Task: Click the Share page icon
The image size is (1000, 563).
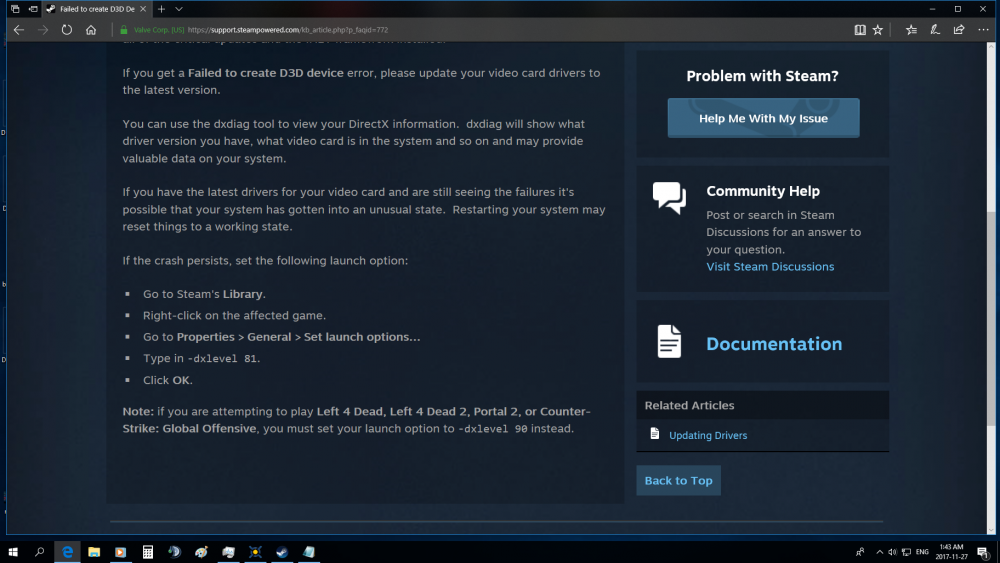Action: pyautogui.click(x=959, y=30)
